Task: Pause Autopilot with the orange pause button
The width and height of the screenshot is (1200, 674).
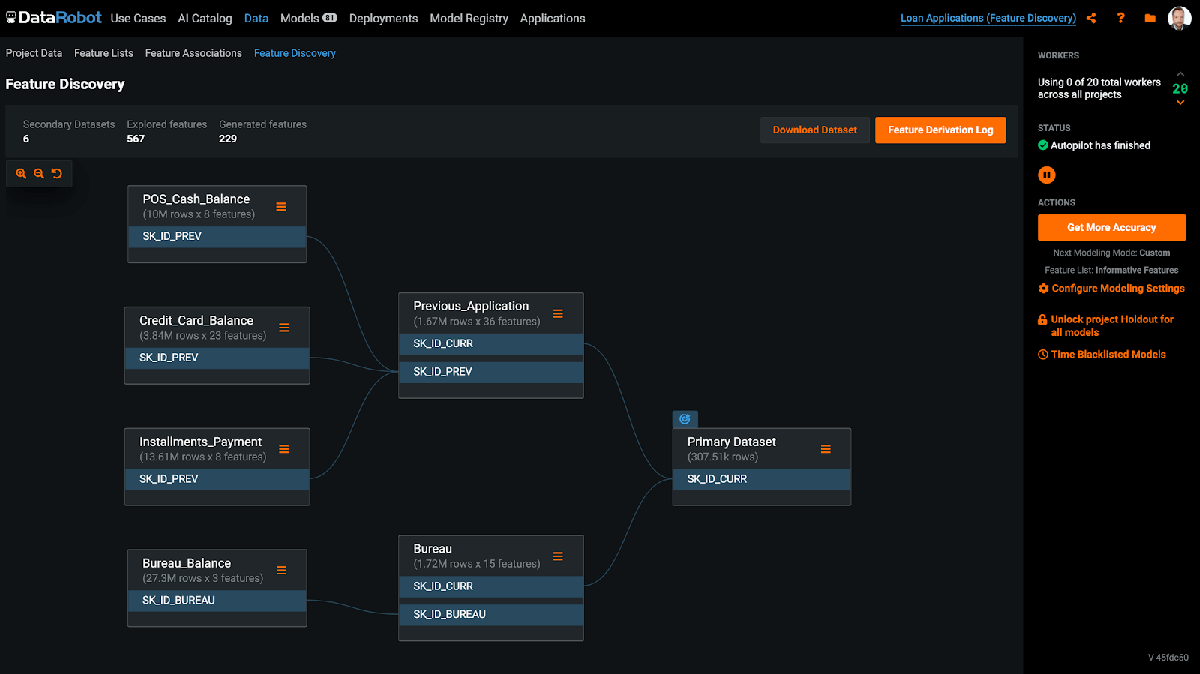Action: coord(1046,175)
